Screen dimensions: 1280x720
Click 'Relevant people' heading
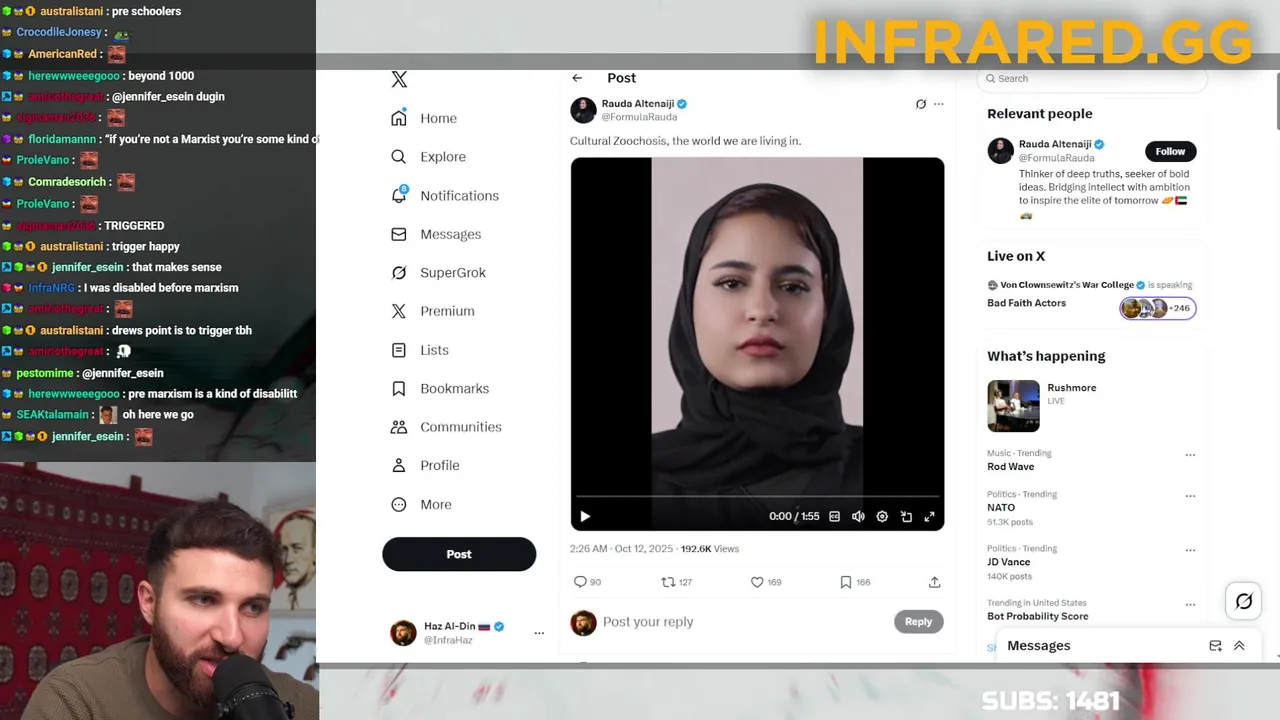pyautogui.click(x=1040, y=114)
